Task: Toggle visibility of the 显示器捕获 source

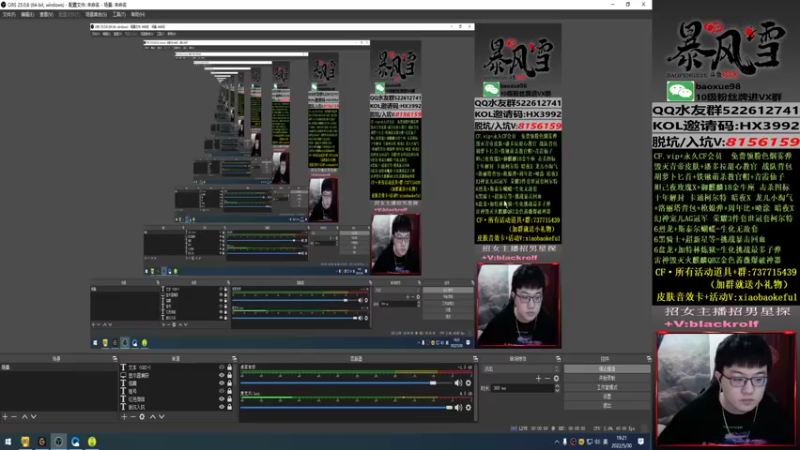Action: [221, 376]
